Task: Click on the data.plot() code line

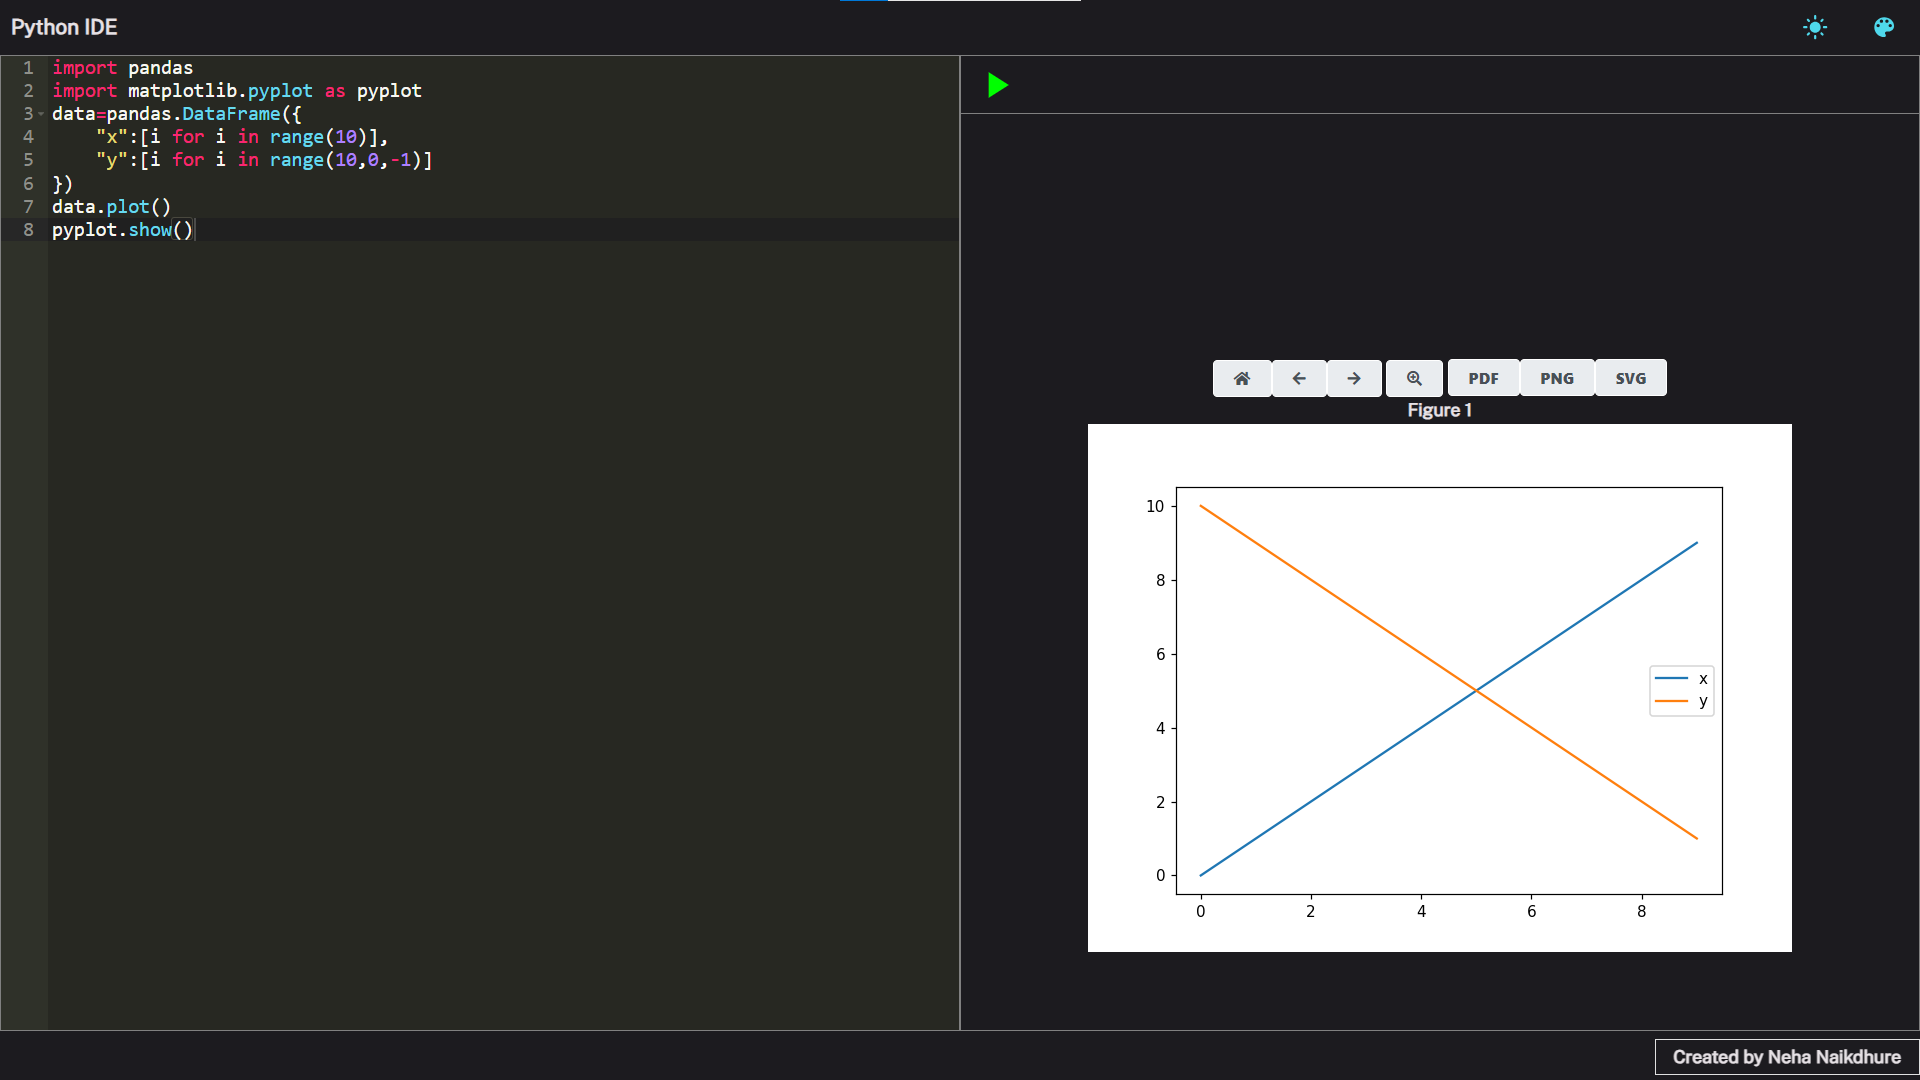Action: 111,207
